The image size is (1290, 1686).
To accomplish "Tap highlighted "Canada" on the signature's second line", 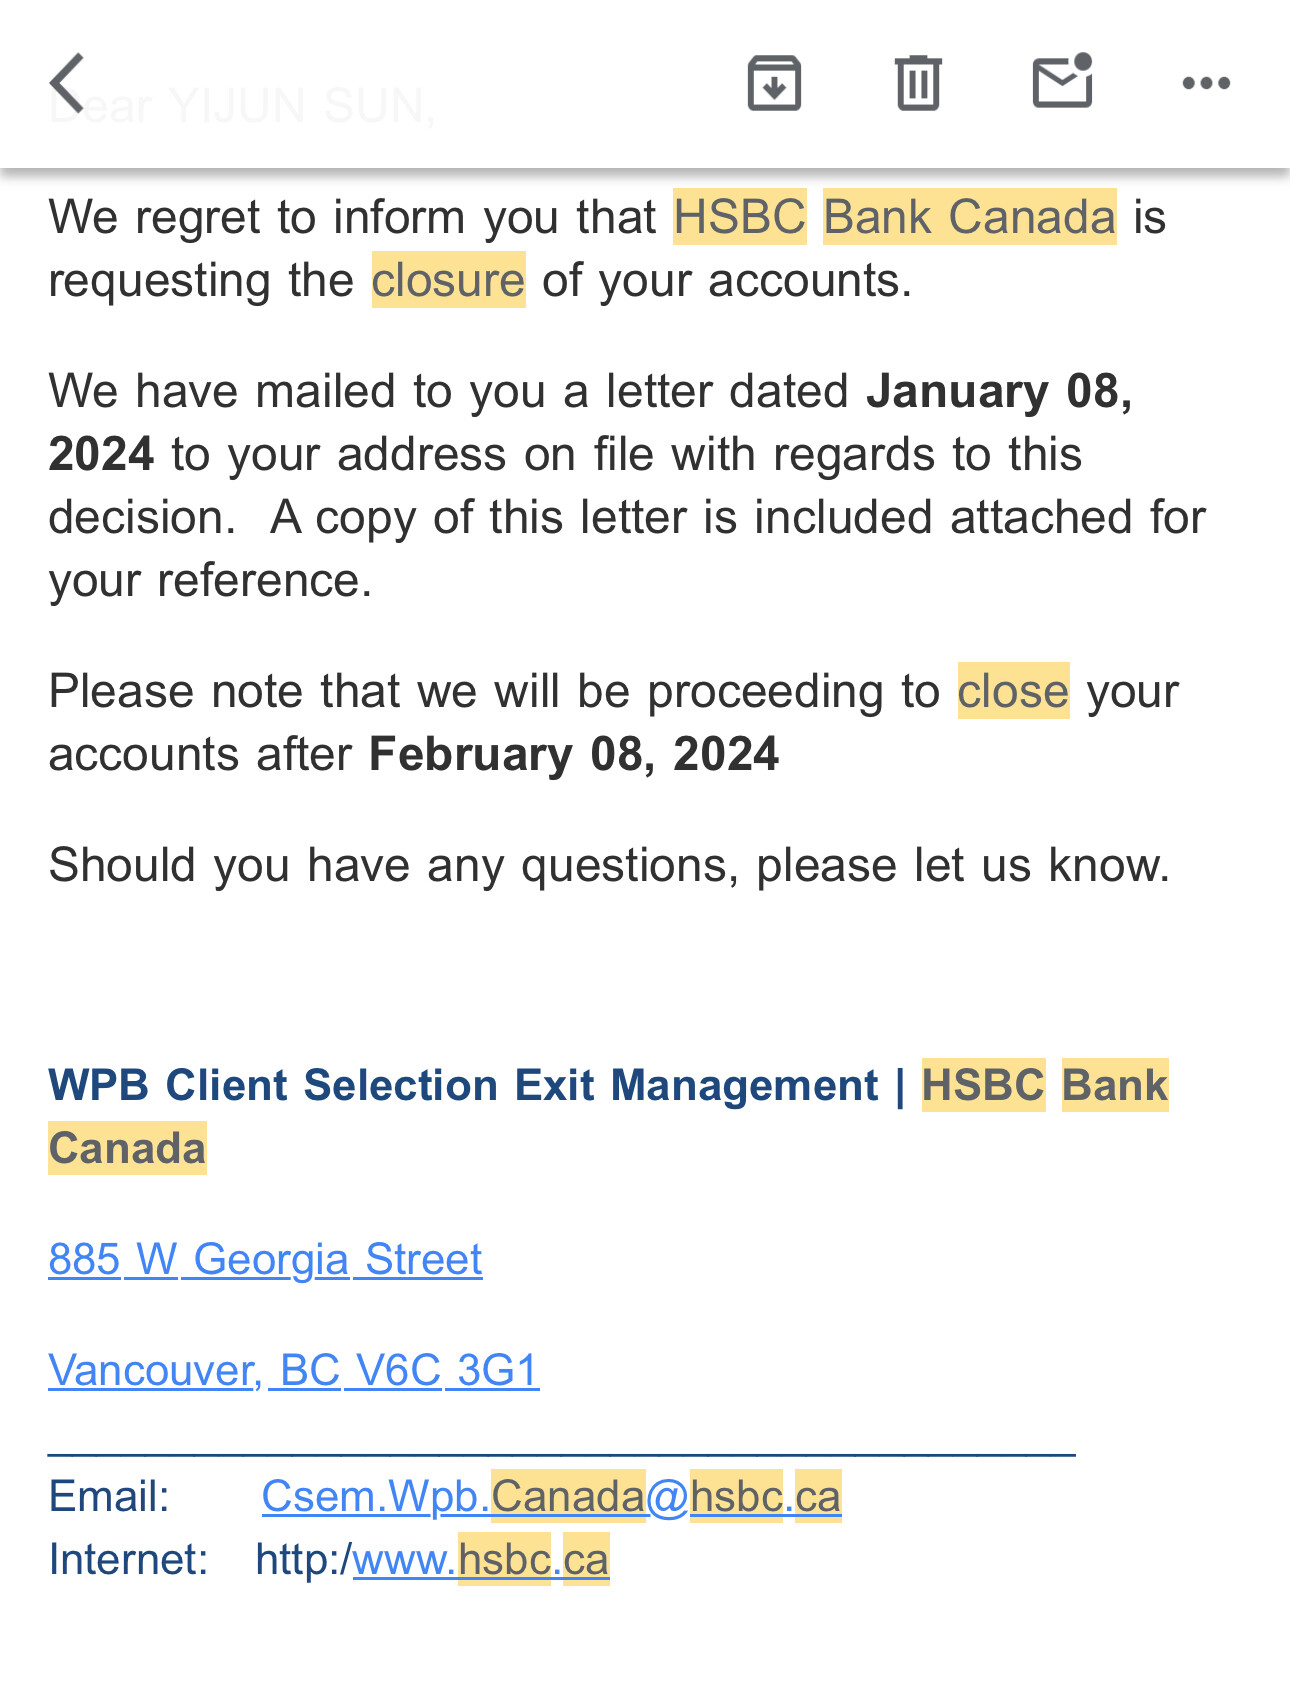I will pos(127,1148).
